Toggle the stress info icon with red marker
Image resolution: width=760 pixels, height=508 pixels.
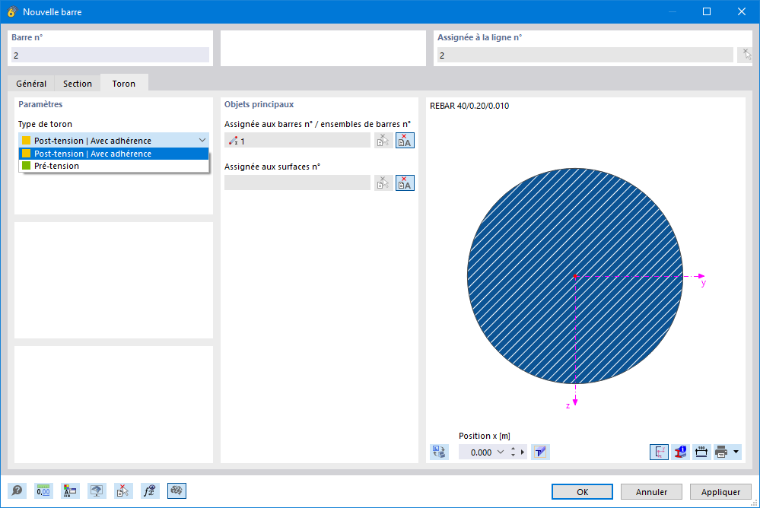[680, 452]
